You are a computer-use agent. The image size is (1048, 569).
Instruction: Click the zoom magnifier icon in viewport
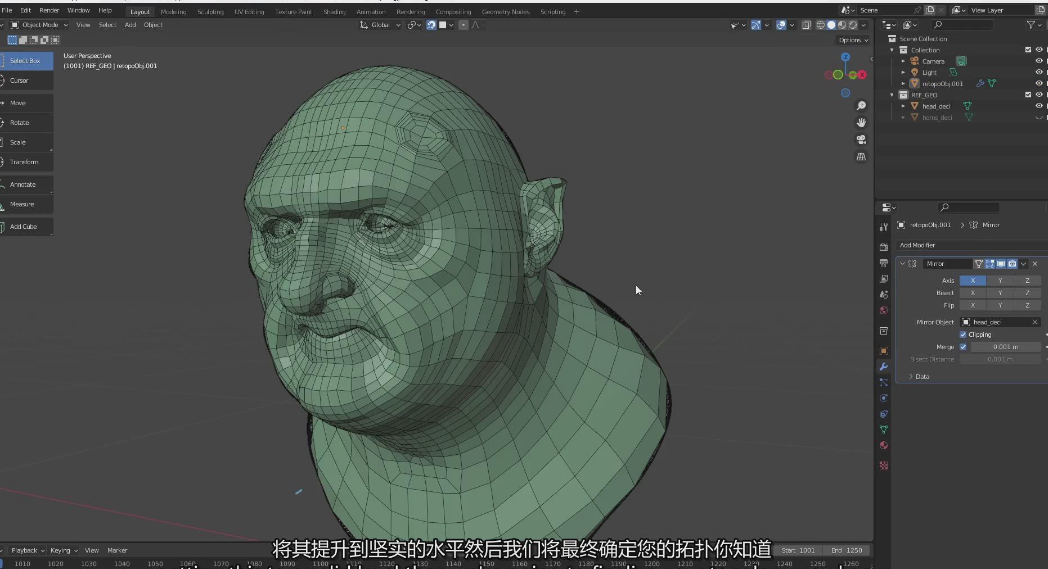click(861, 106)
